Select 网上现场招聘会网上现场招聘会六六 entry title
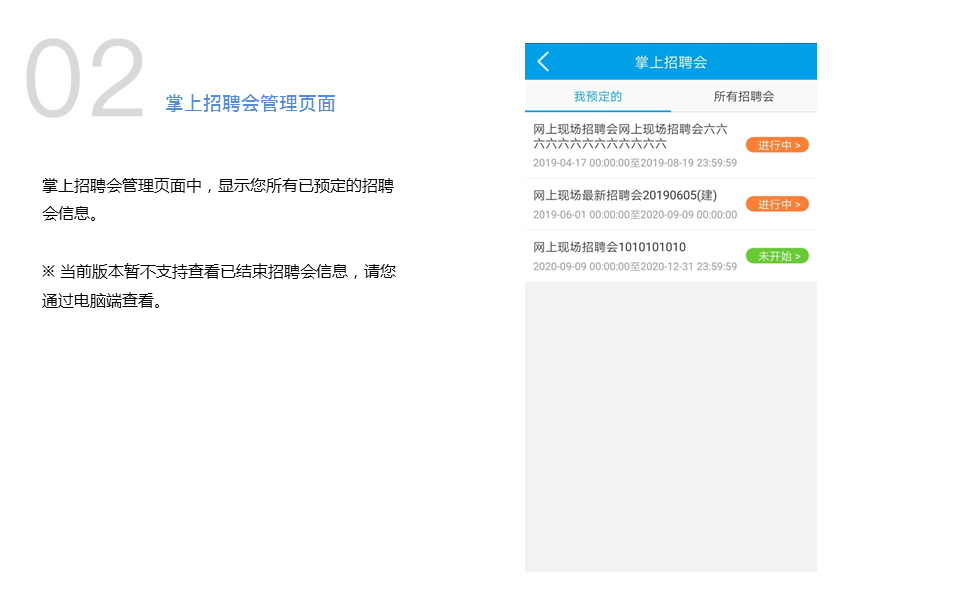Image resolution: width=960 pixels, height=600 pixels. 630,137
